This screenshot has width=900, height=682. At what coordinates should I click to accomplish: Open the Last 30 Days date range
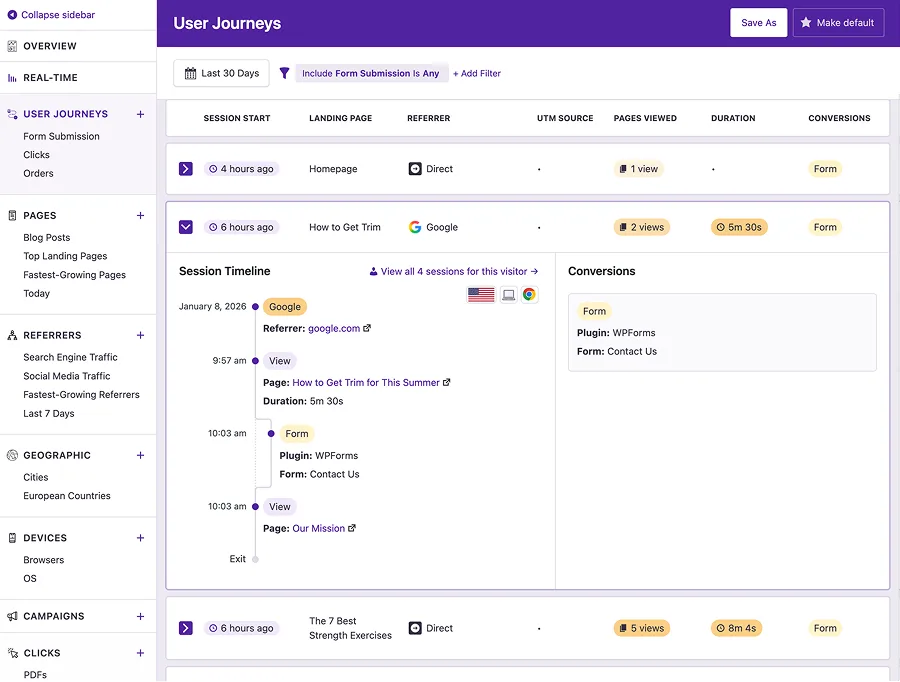pyautogui.click(x=221, y=73)
